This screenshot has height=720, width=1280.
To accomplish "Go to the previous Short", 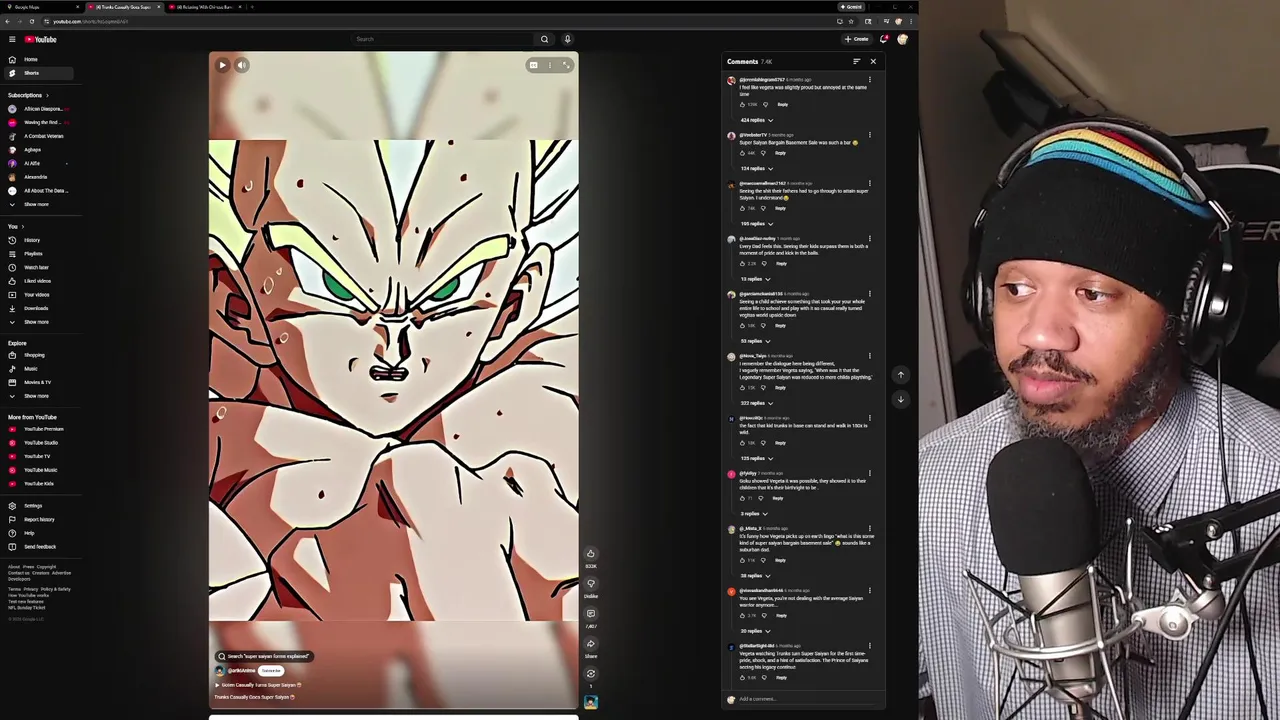I will (900, 375).
